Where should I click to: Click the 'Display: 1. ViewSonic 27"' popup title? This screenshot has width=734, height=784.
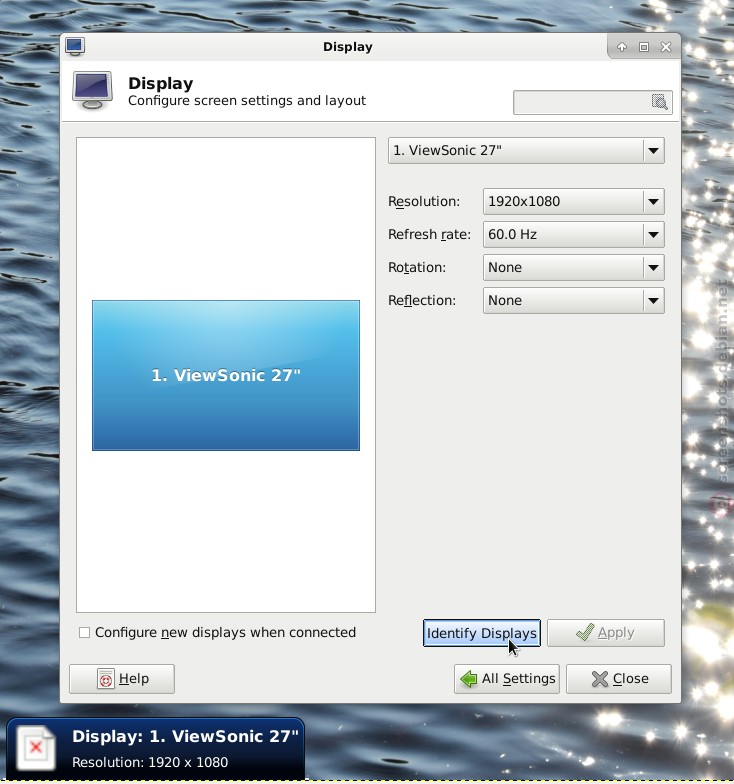185,736
